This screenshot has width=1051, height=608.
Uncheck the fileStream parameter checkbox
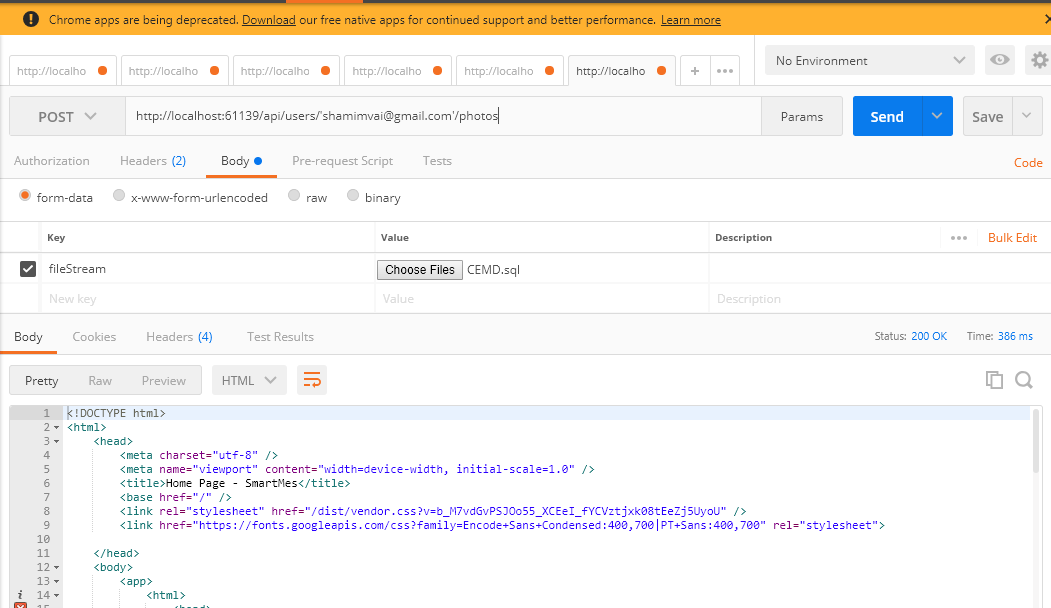coord(25,268)
